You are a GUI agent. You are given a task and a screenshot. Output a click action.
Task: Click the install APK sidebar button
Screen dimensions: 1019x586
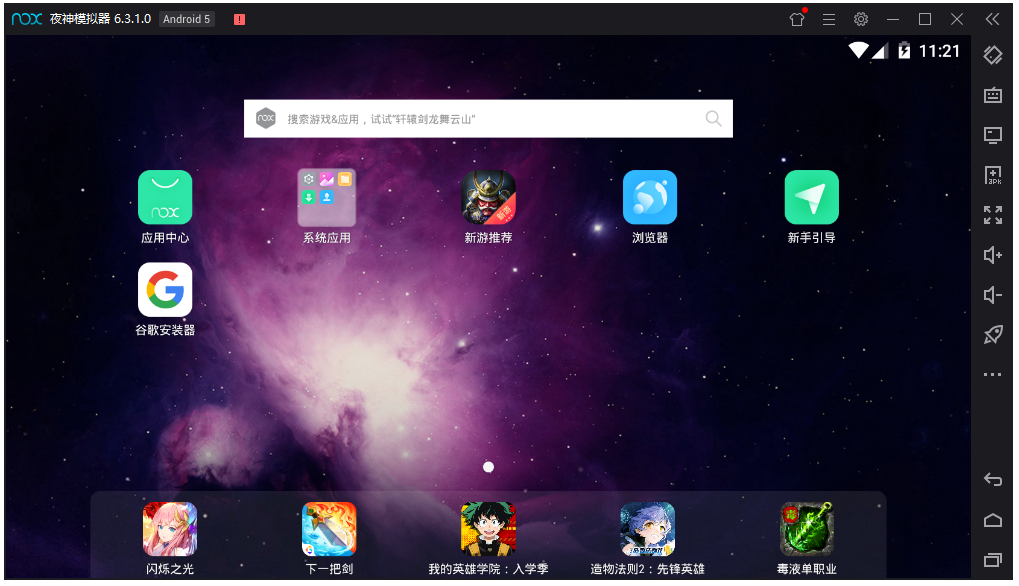point(992,175)
